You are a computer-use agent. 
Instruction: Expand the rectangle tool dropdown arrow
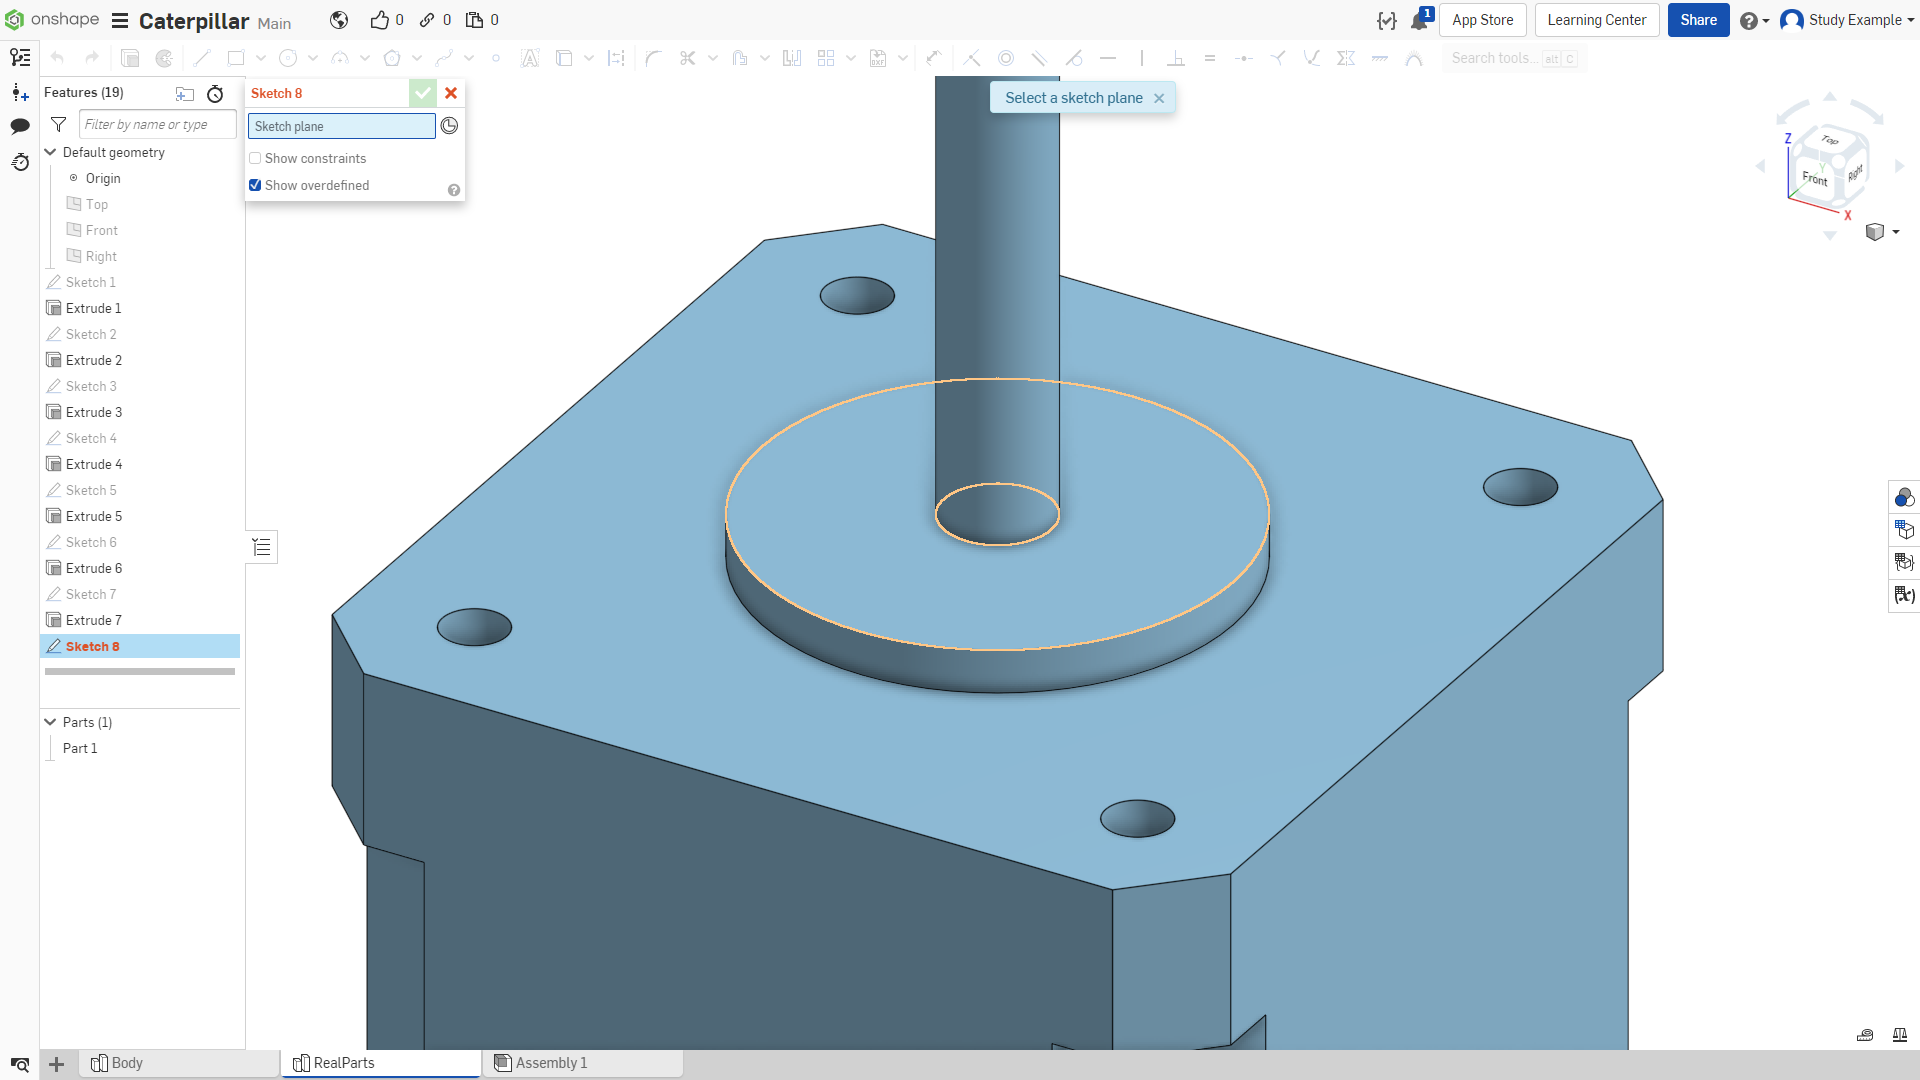point(261,58)
